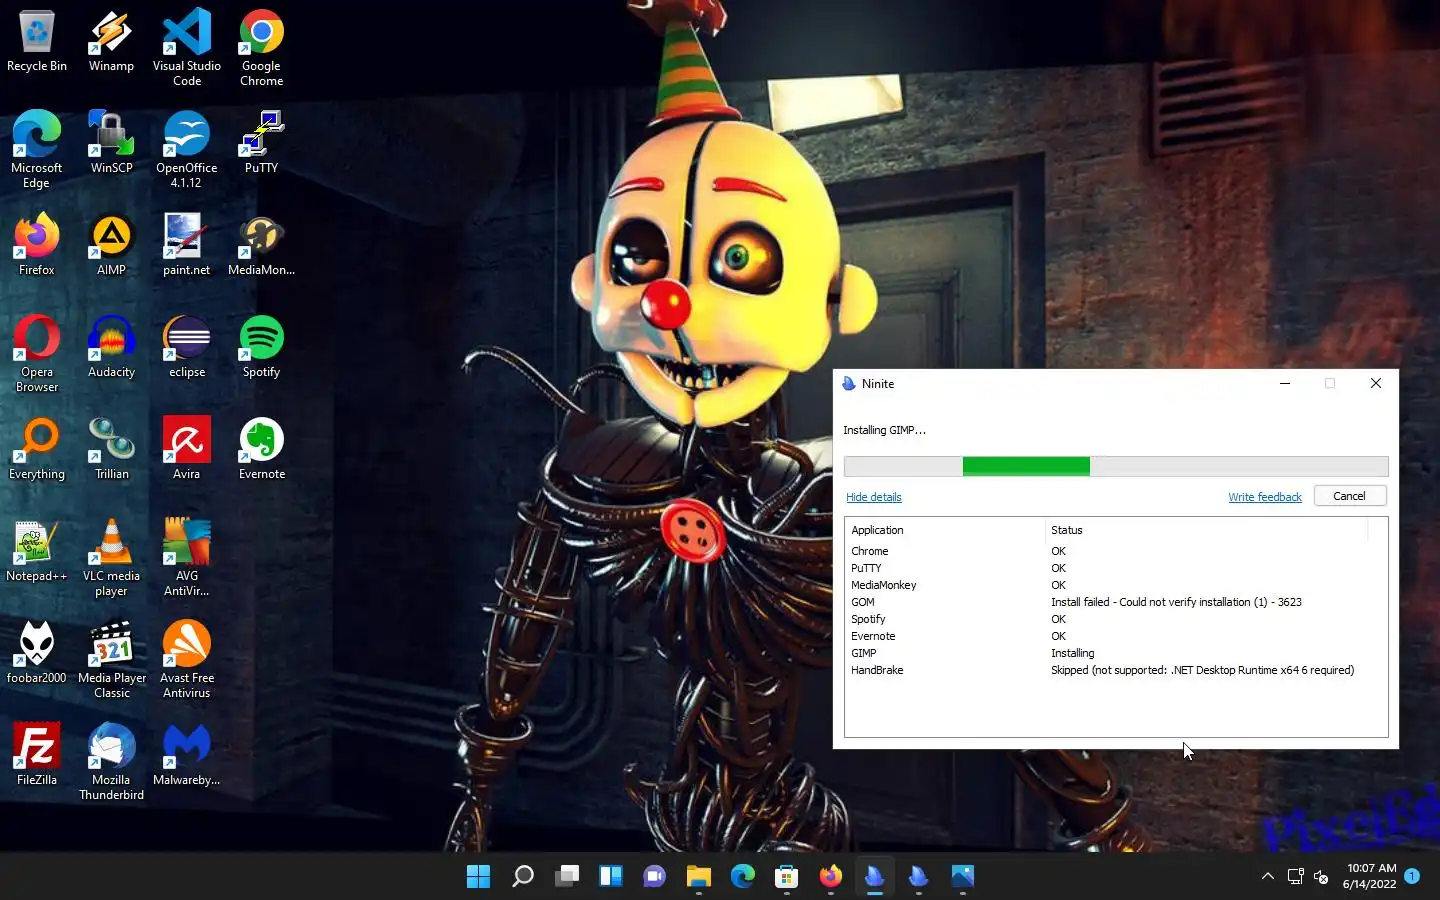Screen dimensions: 1440x900
Task: Select the Notepad++ desktop icon
Action: (x=37, y=551)
